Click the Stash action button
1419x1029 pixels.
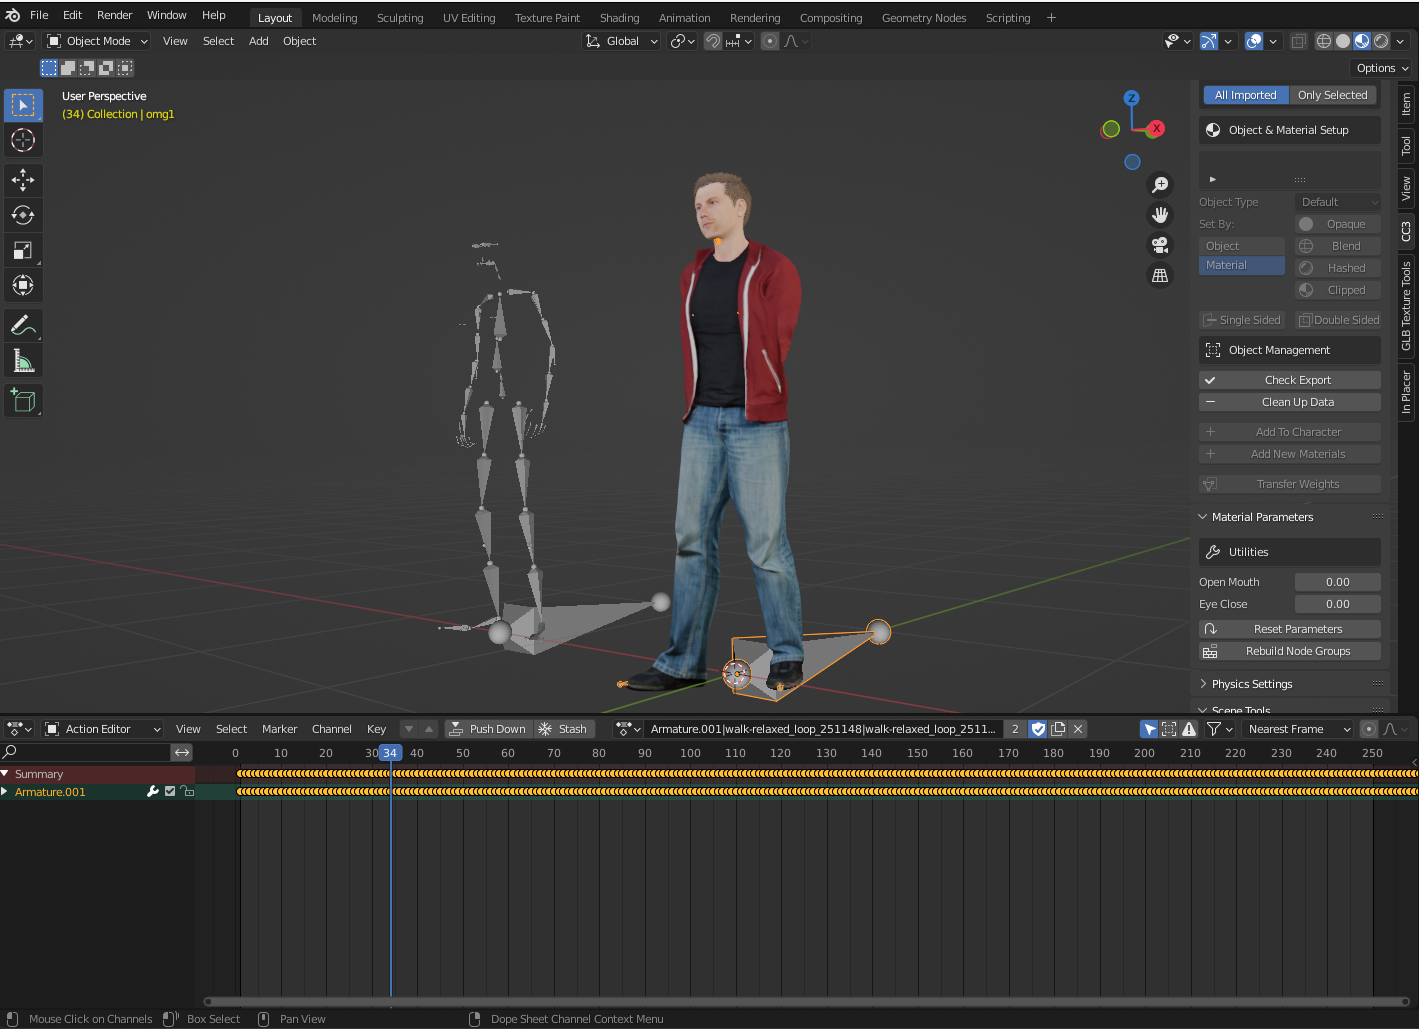563,729
